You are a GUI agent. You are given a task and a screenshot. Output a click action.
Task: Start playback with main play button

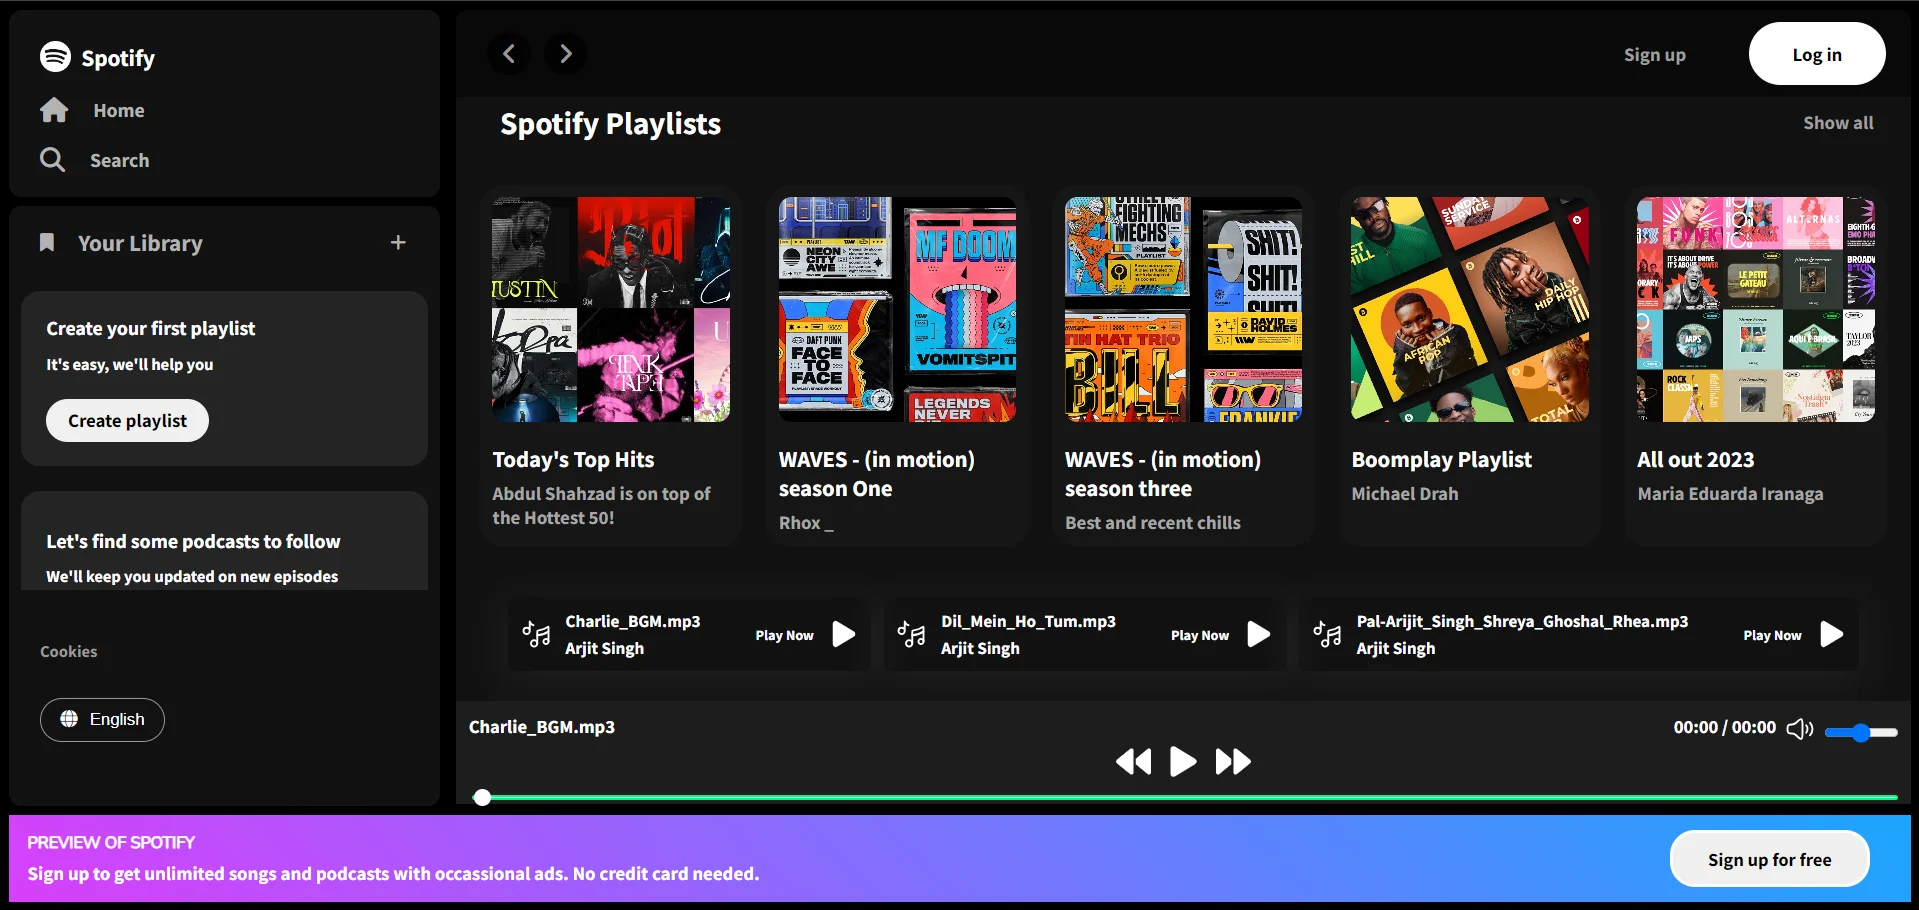1183,762
